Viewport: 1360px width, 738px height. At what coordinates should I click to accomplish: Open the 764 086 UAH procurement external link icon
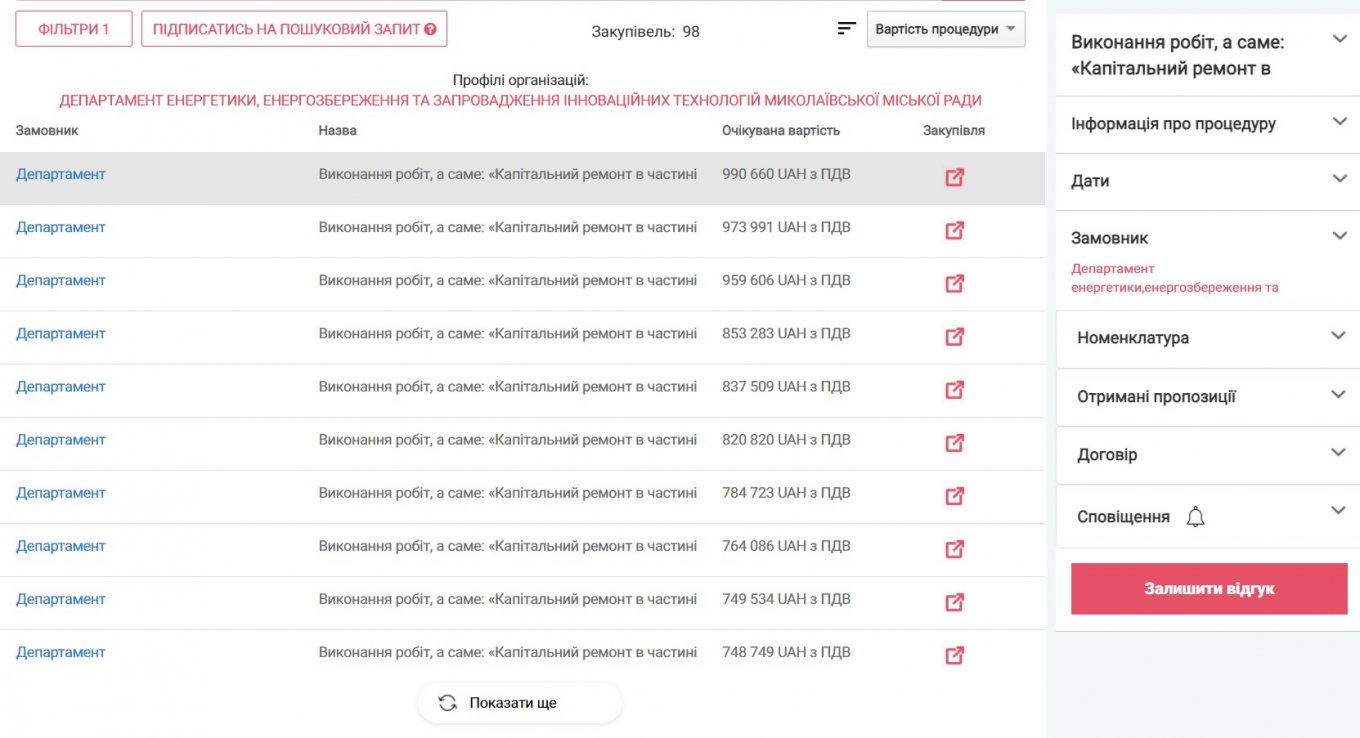954,548
